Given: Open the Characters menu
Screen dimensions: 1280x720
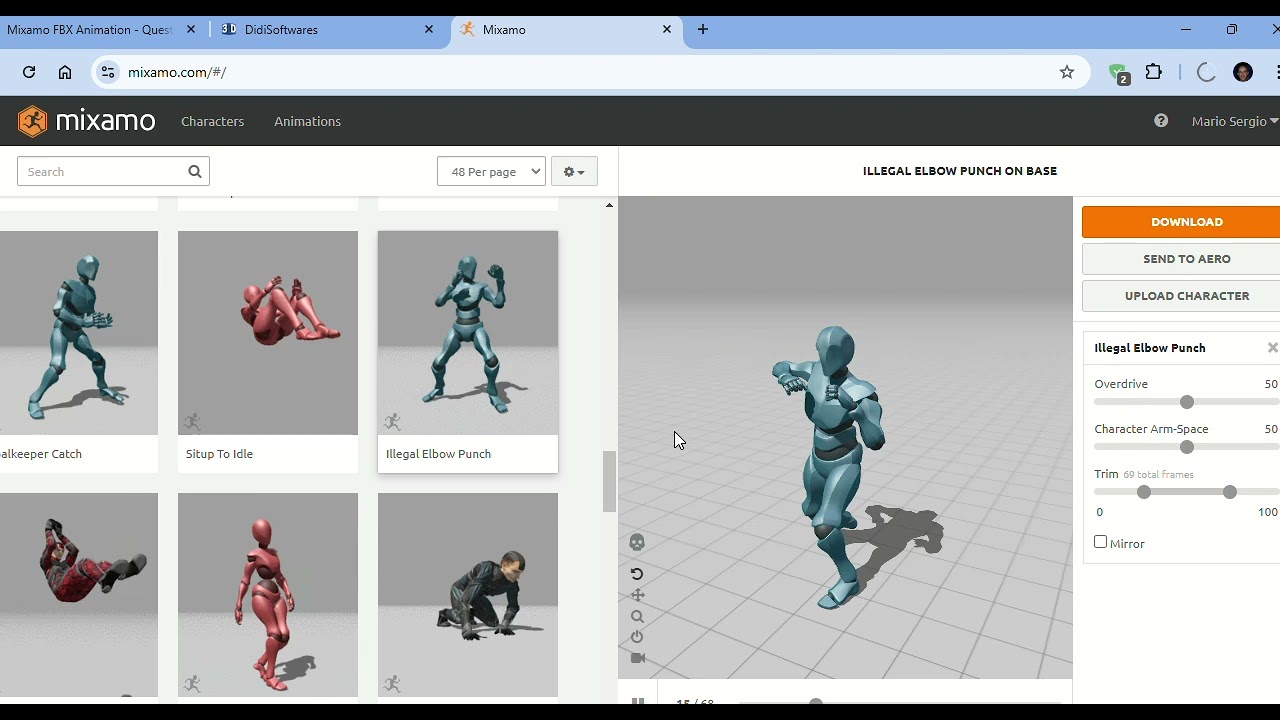Looking at the screenshot, I should pos(212,121).
